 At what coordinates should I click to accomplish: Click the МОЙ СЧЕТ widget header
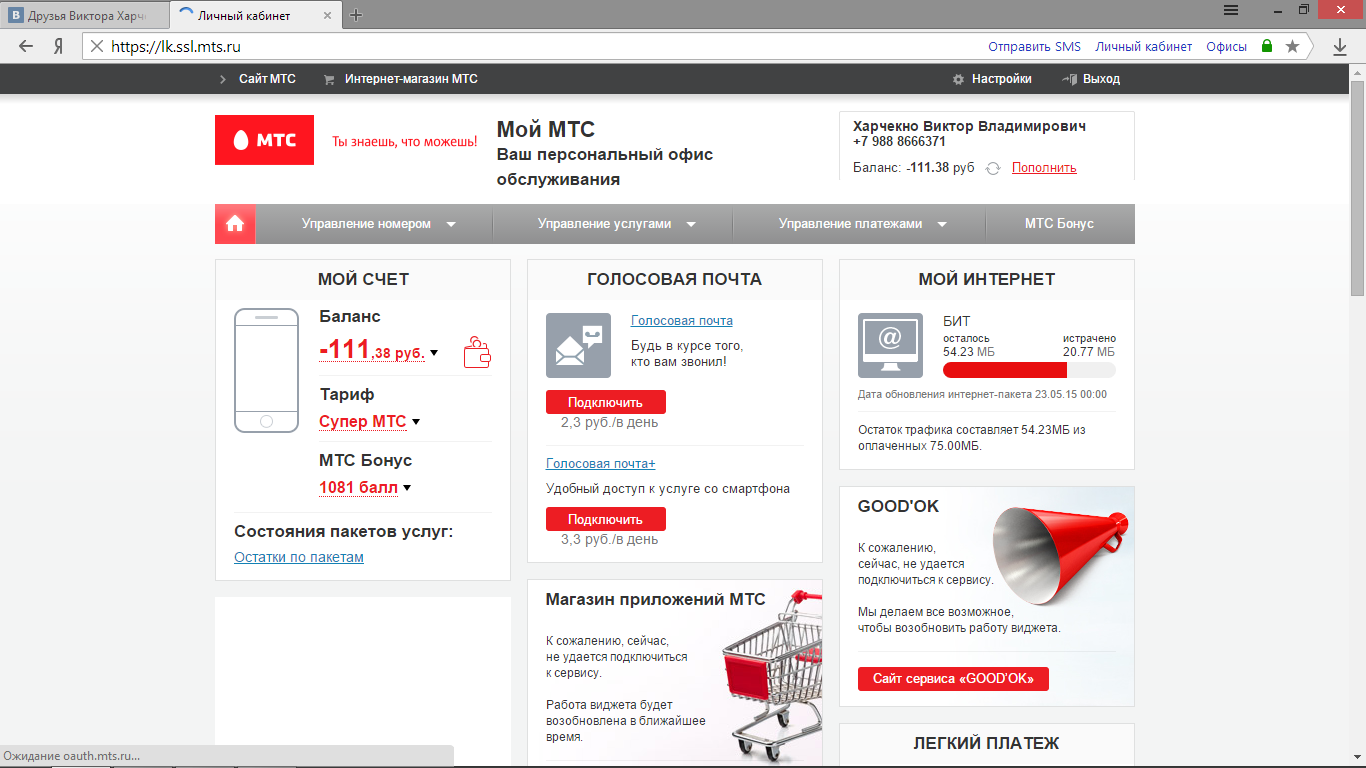coord(363,280)
